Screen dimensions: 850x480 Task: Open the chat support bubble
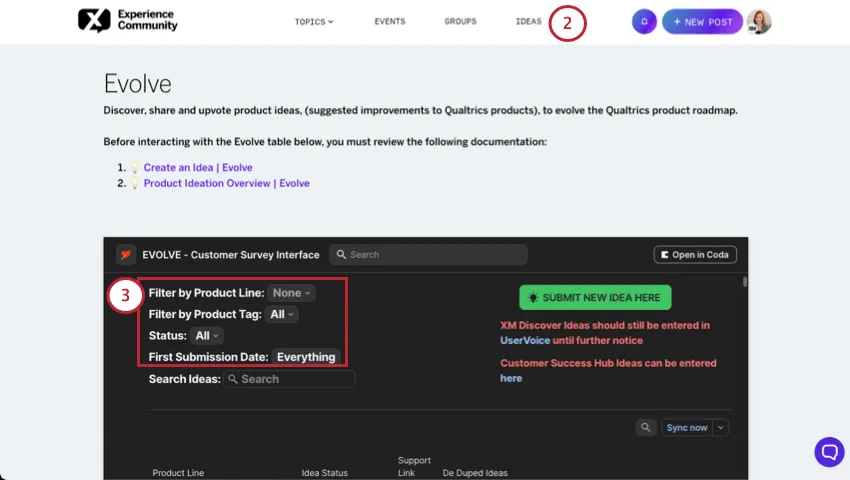coord(829,452)
